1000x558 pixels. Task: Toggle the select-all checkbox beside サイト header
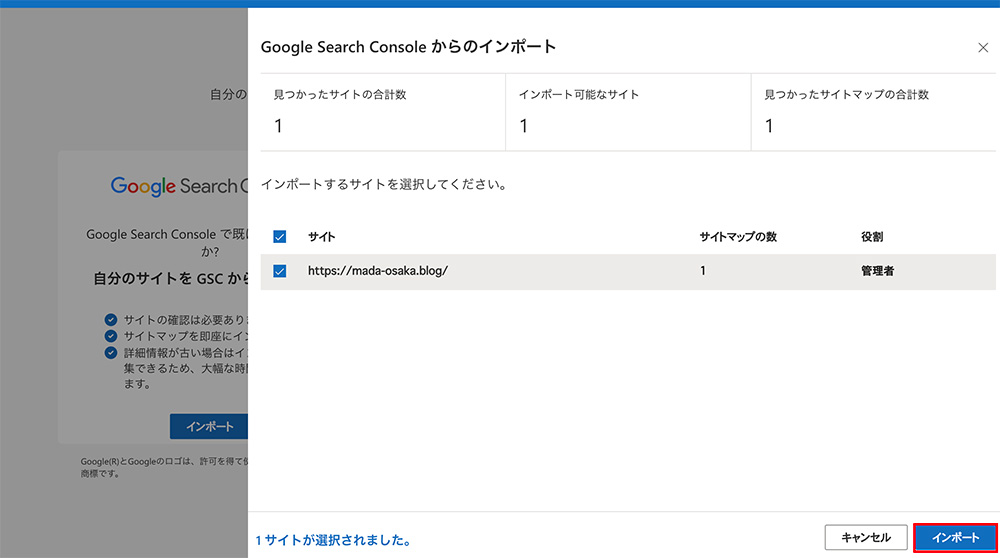pyautogui.click(x=279, y=237)
